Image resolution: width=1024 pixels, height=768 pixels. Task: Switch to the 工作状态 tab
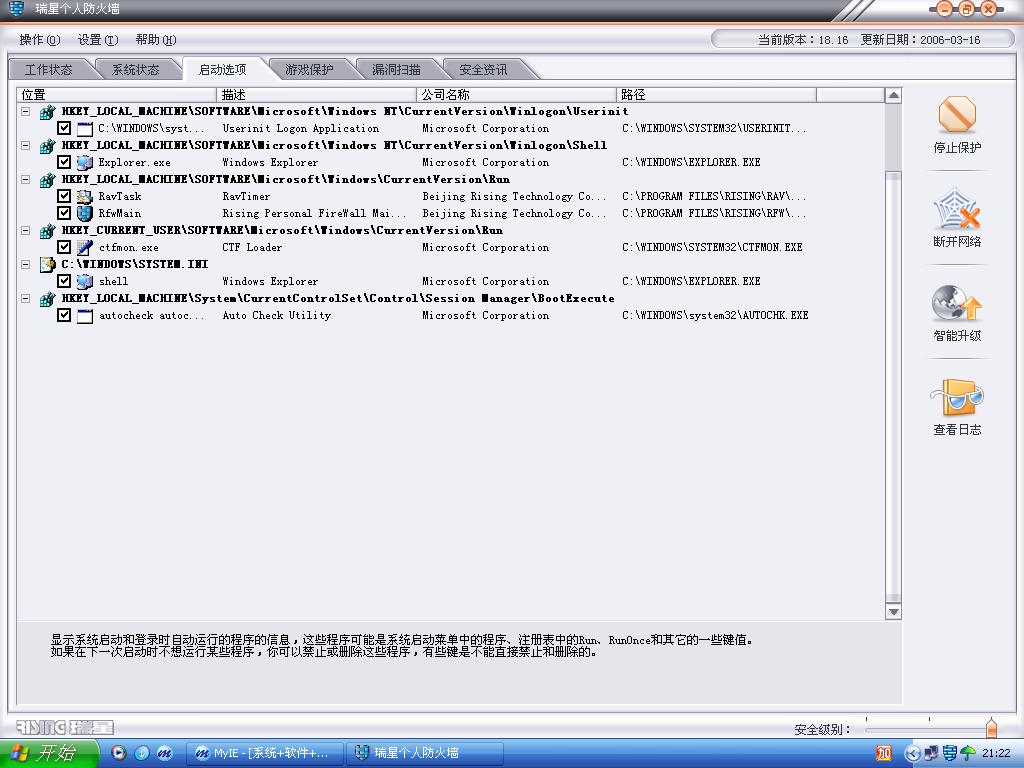click(49, 69)
